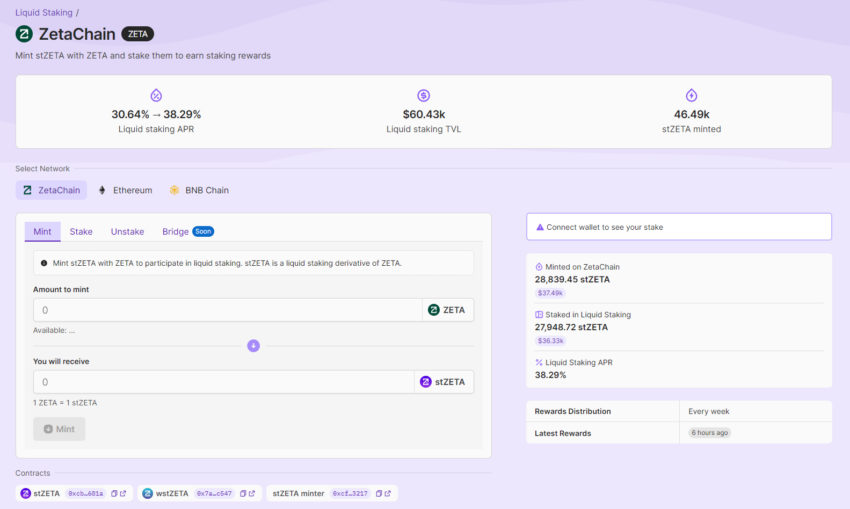This screenshot has width=850, height=509.
Task: Click the 0x7a…c547 wstZETA address
Action: (x=214, y=494)
